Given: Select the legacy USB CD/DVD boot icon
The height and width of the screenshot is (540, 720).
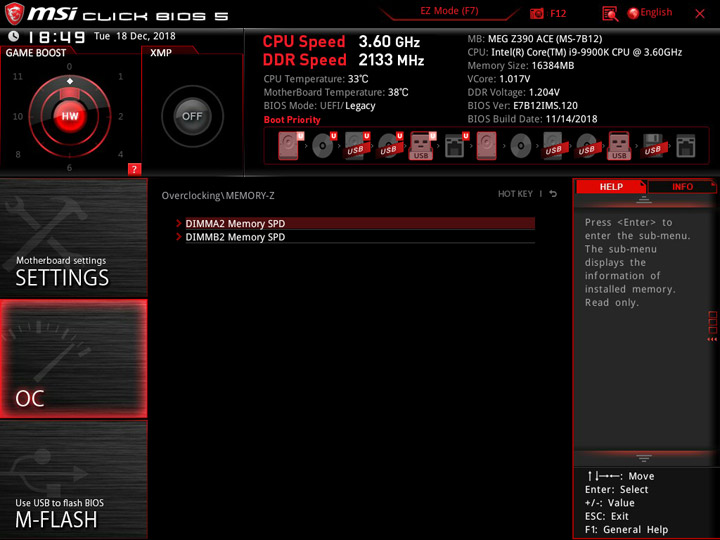Looking at the screenshot, I should click(x=586, y=146).
